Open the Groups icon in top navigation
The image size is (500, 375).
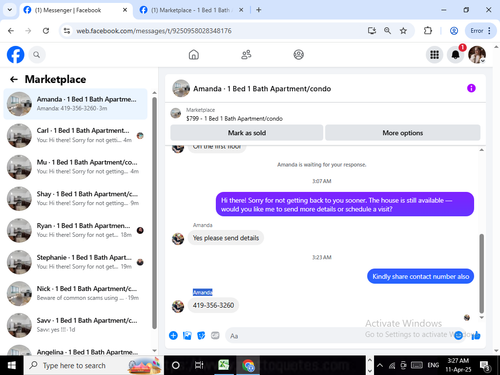click(x=298, y=55)
